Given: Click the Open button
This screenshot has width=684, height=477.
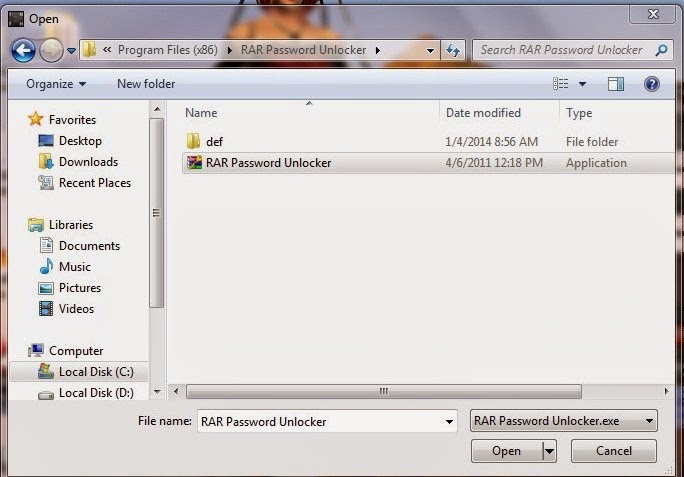Looking at the screenshot, I should (x=506, y=451).
